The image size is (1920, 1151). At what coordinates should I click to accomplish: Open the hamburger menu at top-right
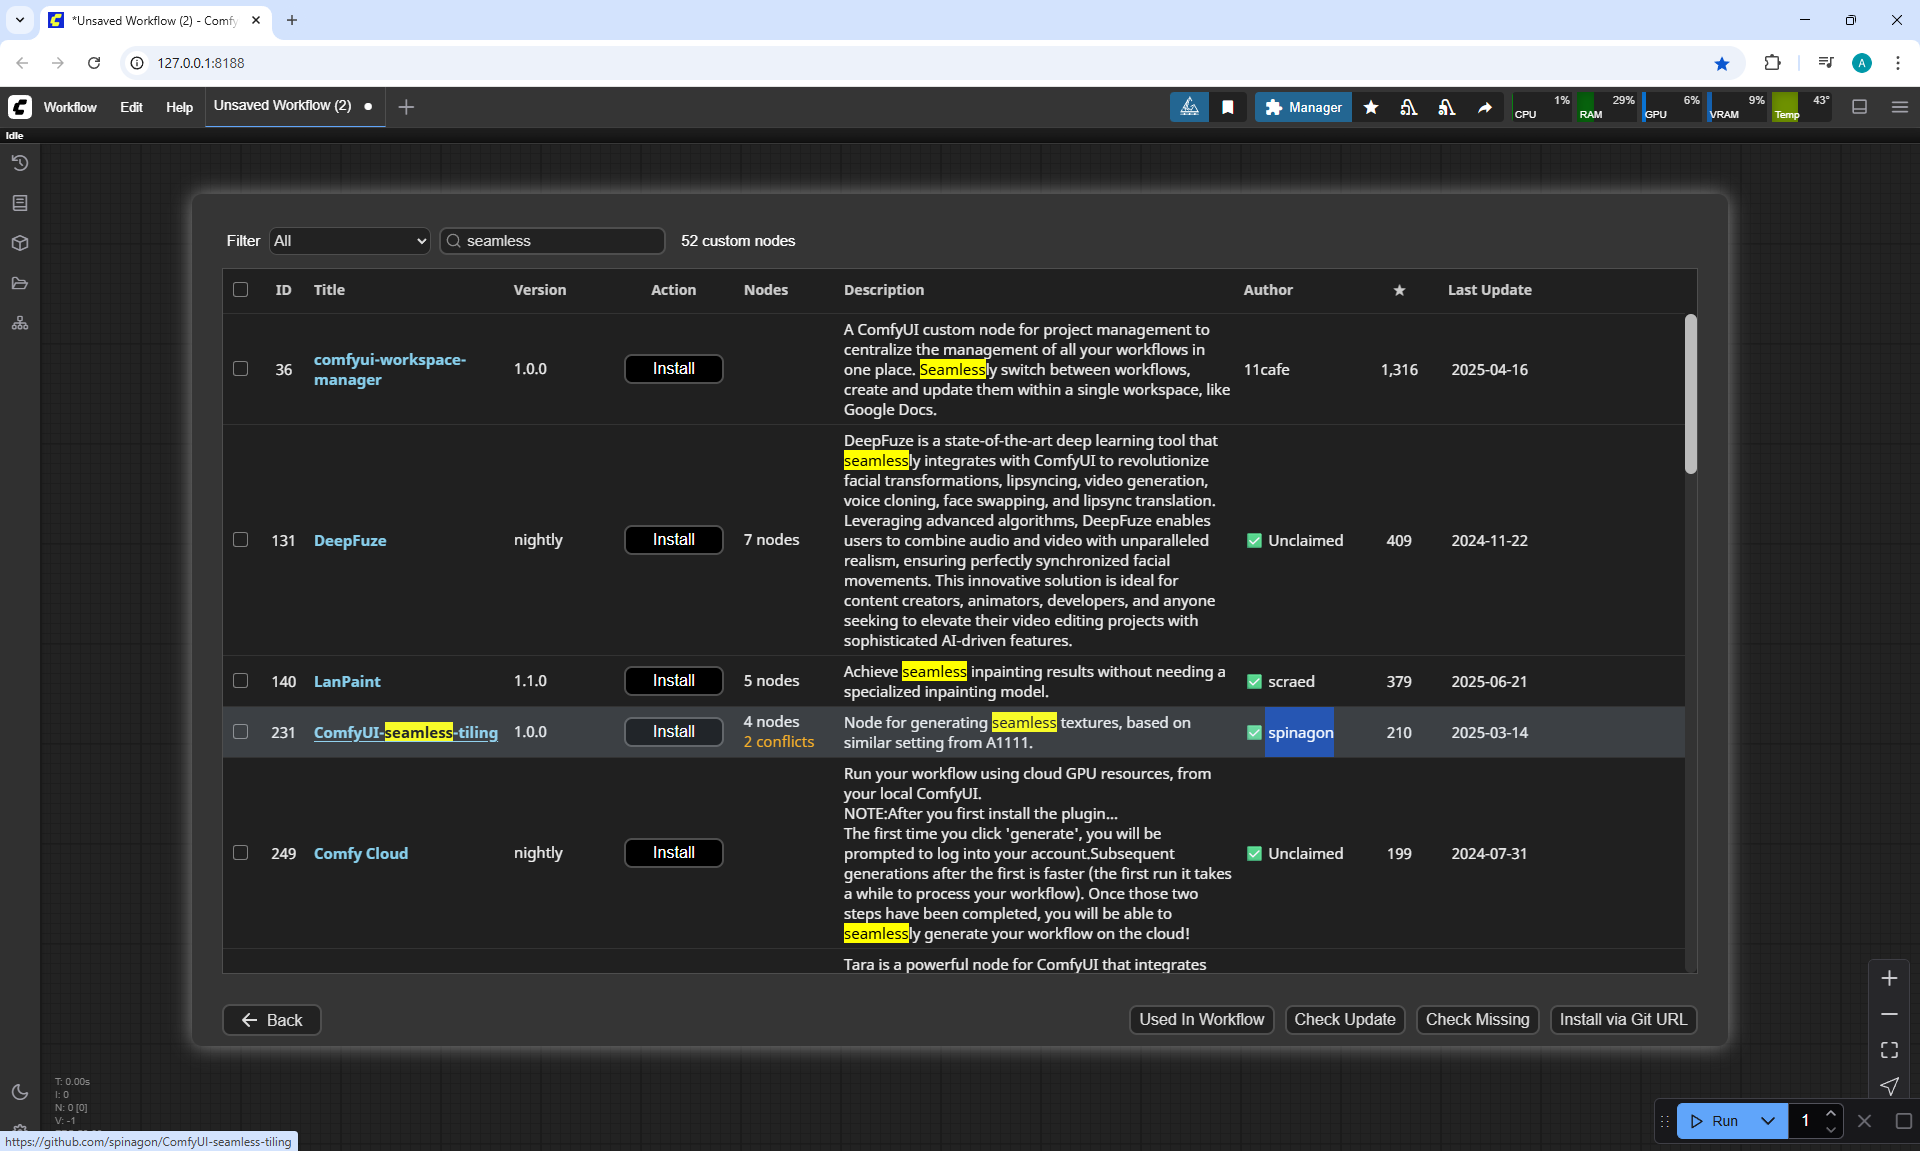[1900, 107]
